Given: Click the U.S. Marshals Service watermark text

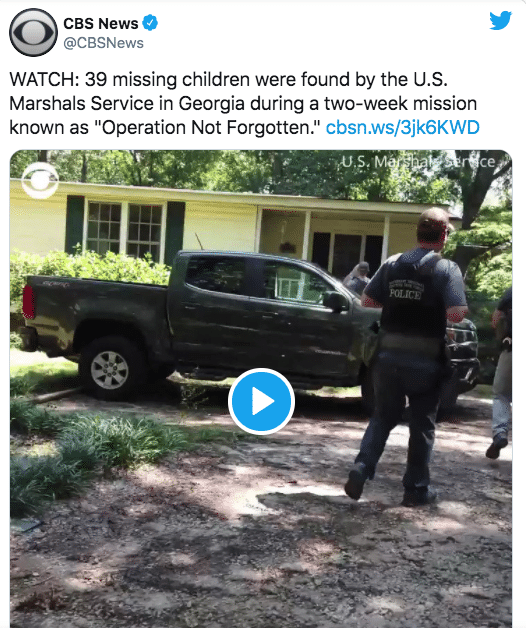Looking at the screenshot, I should 418,162.
